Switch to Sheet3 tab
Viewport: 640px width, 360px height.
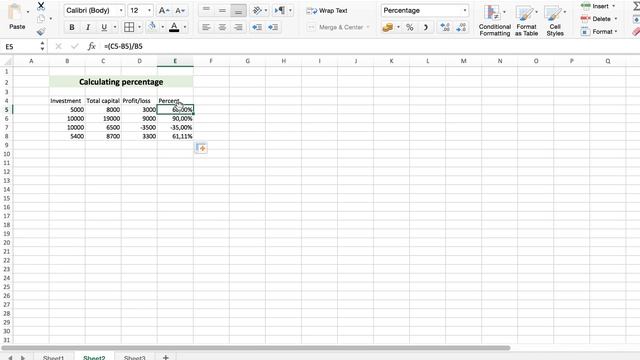135,357
